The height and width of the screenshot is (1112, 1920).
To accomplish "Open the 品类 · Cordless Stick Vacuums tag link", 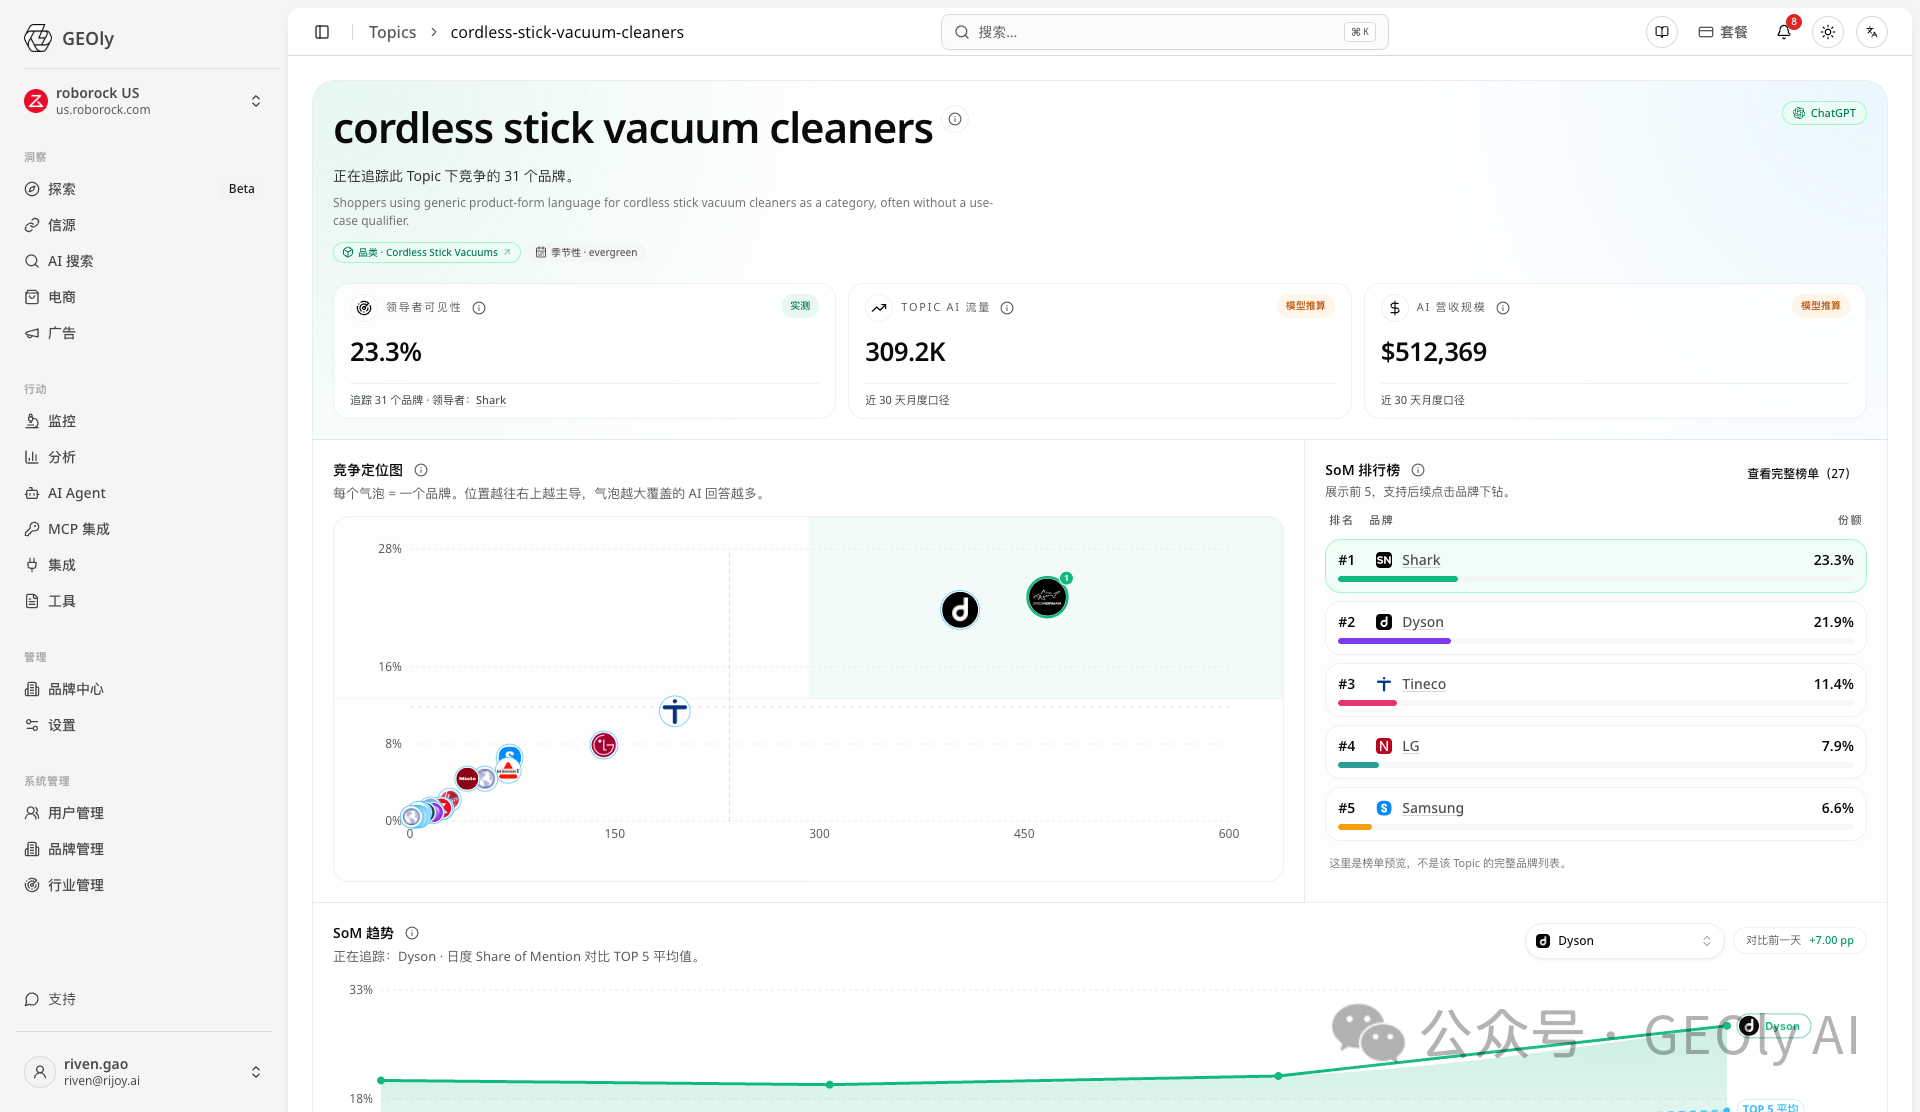I will [x=427, y=252].
